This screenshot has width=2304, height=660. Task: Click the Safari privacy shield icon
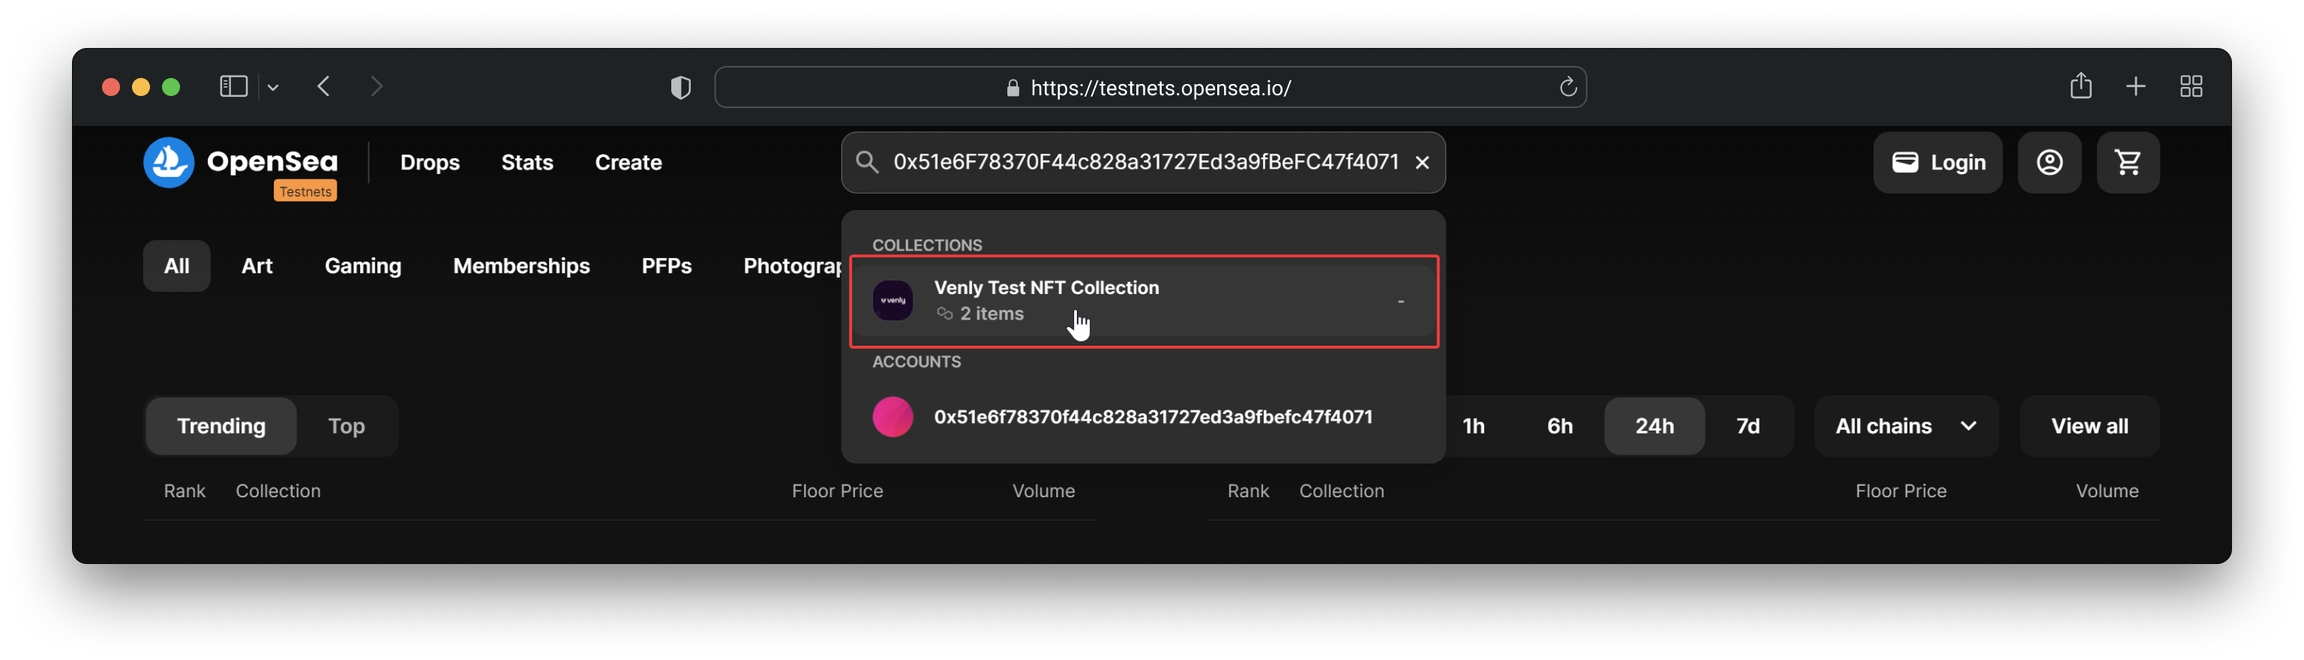coord(680,87)
